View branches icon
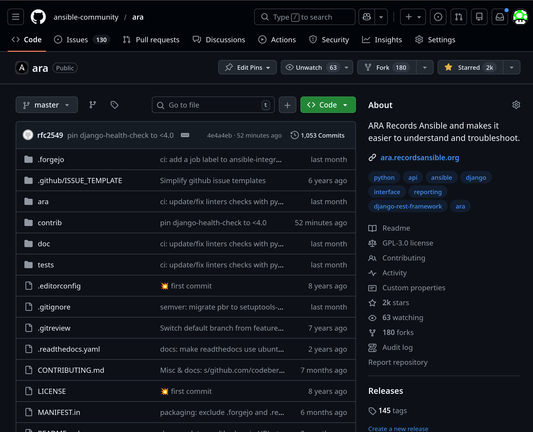This screenshot has height=432, width=533. (x=92, y=105)
